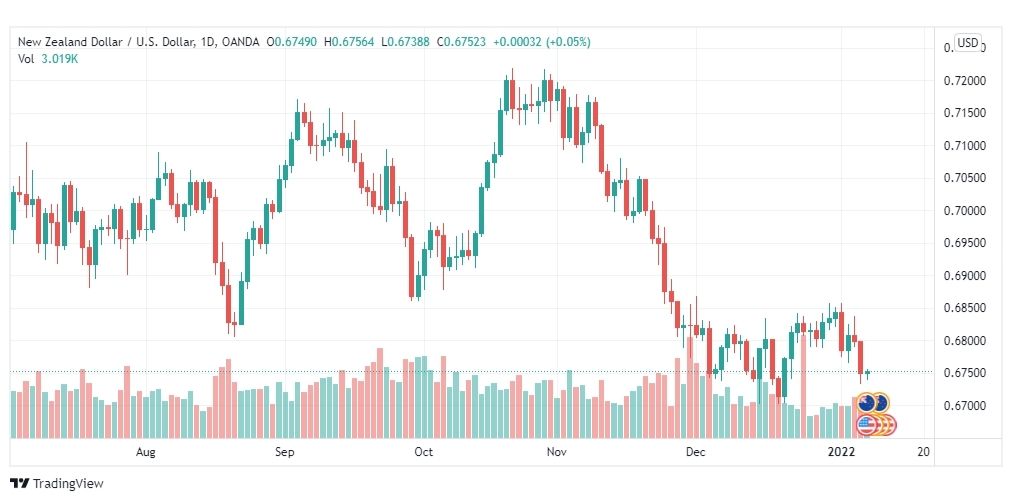This screenshot has width=1012, height=501.
Task: Click the Oct label on time axis
Action: (x=423, y=452)
